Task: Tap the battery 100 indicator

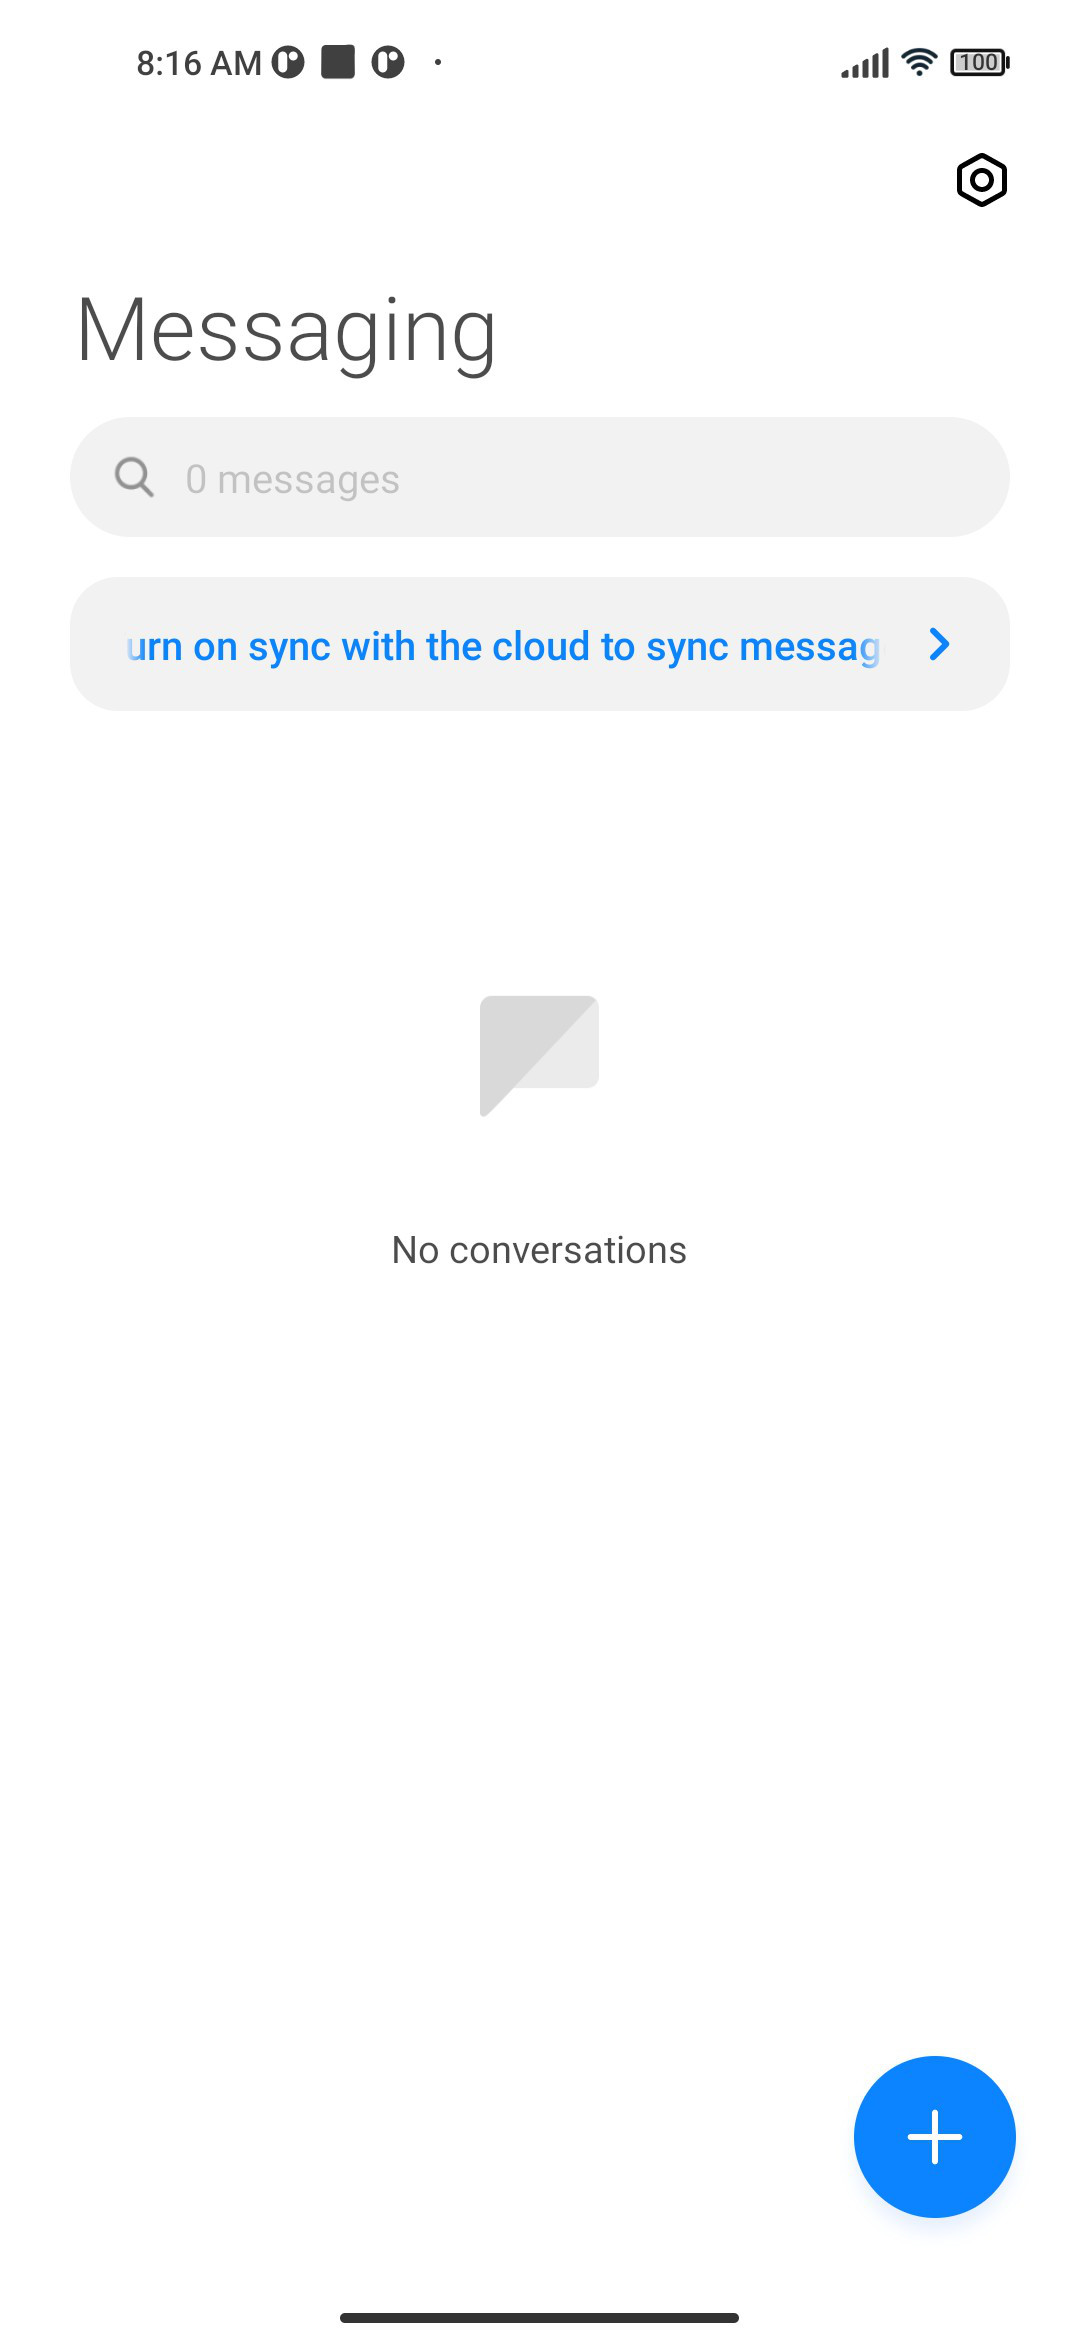Action: (x=979, y=62)
